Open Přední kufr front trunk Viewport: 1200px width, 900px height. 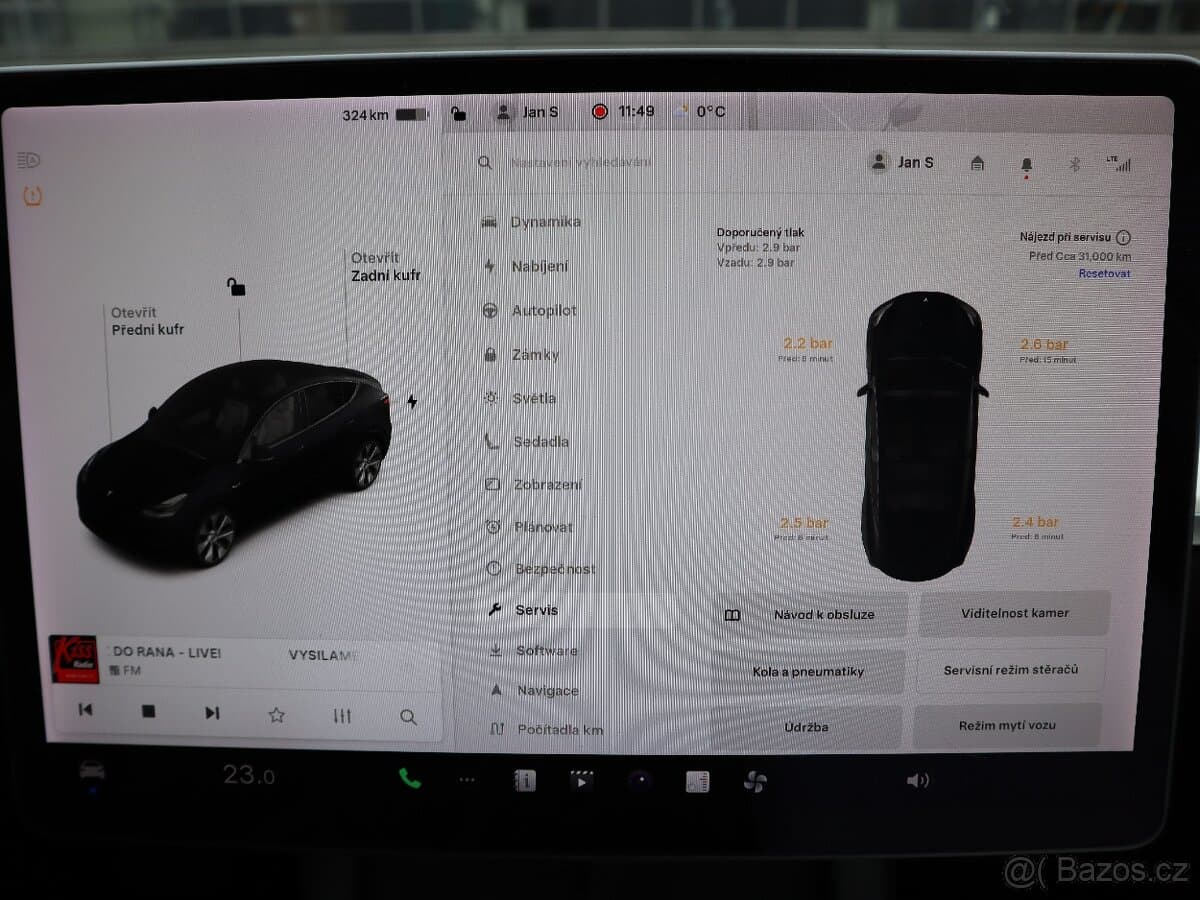[147, 321]
